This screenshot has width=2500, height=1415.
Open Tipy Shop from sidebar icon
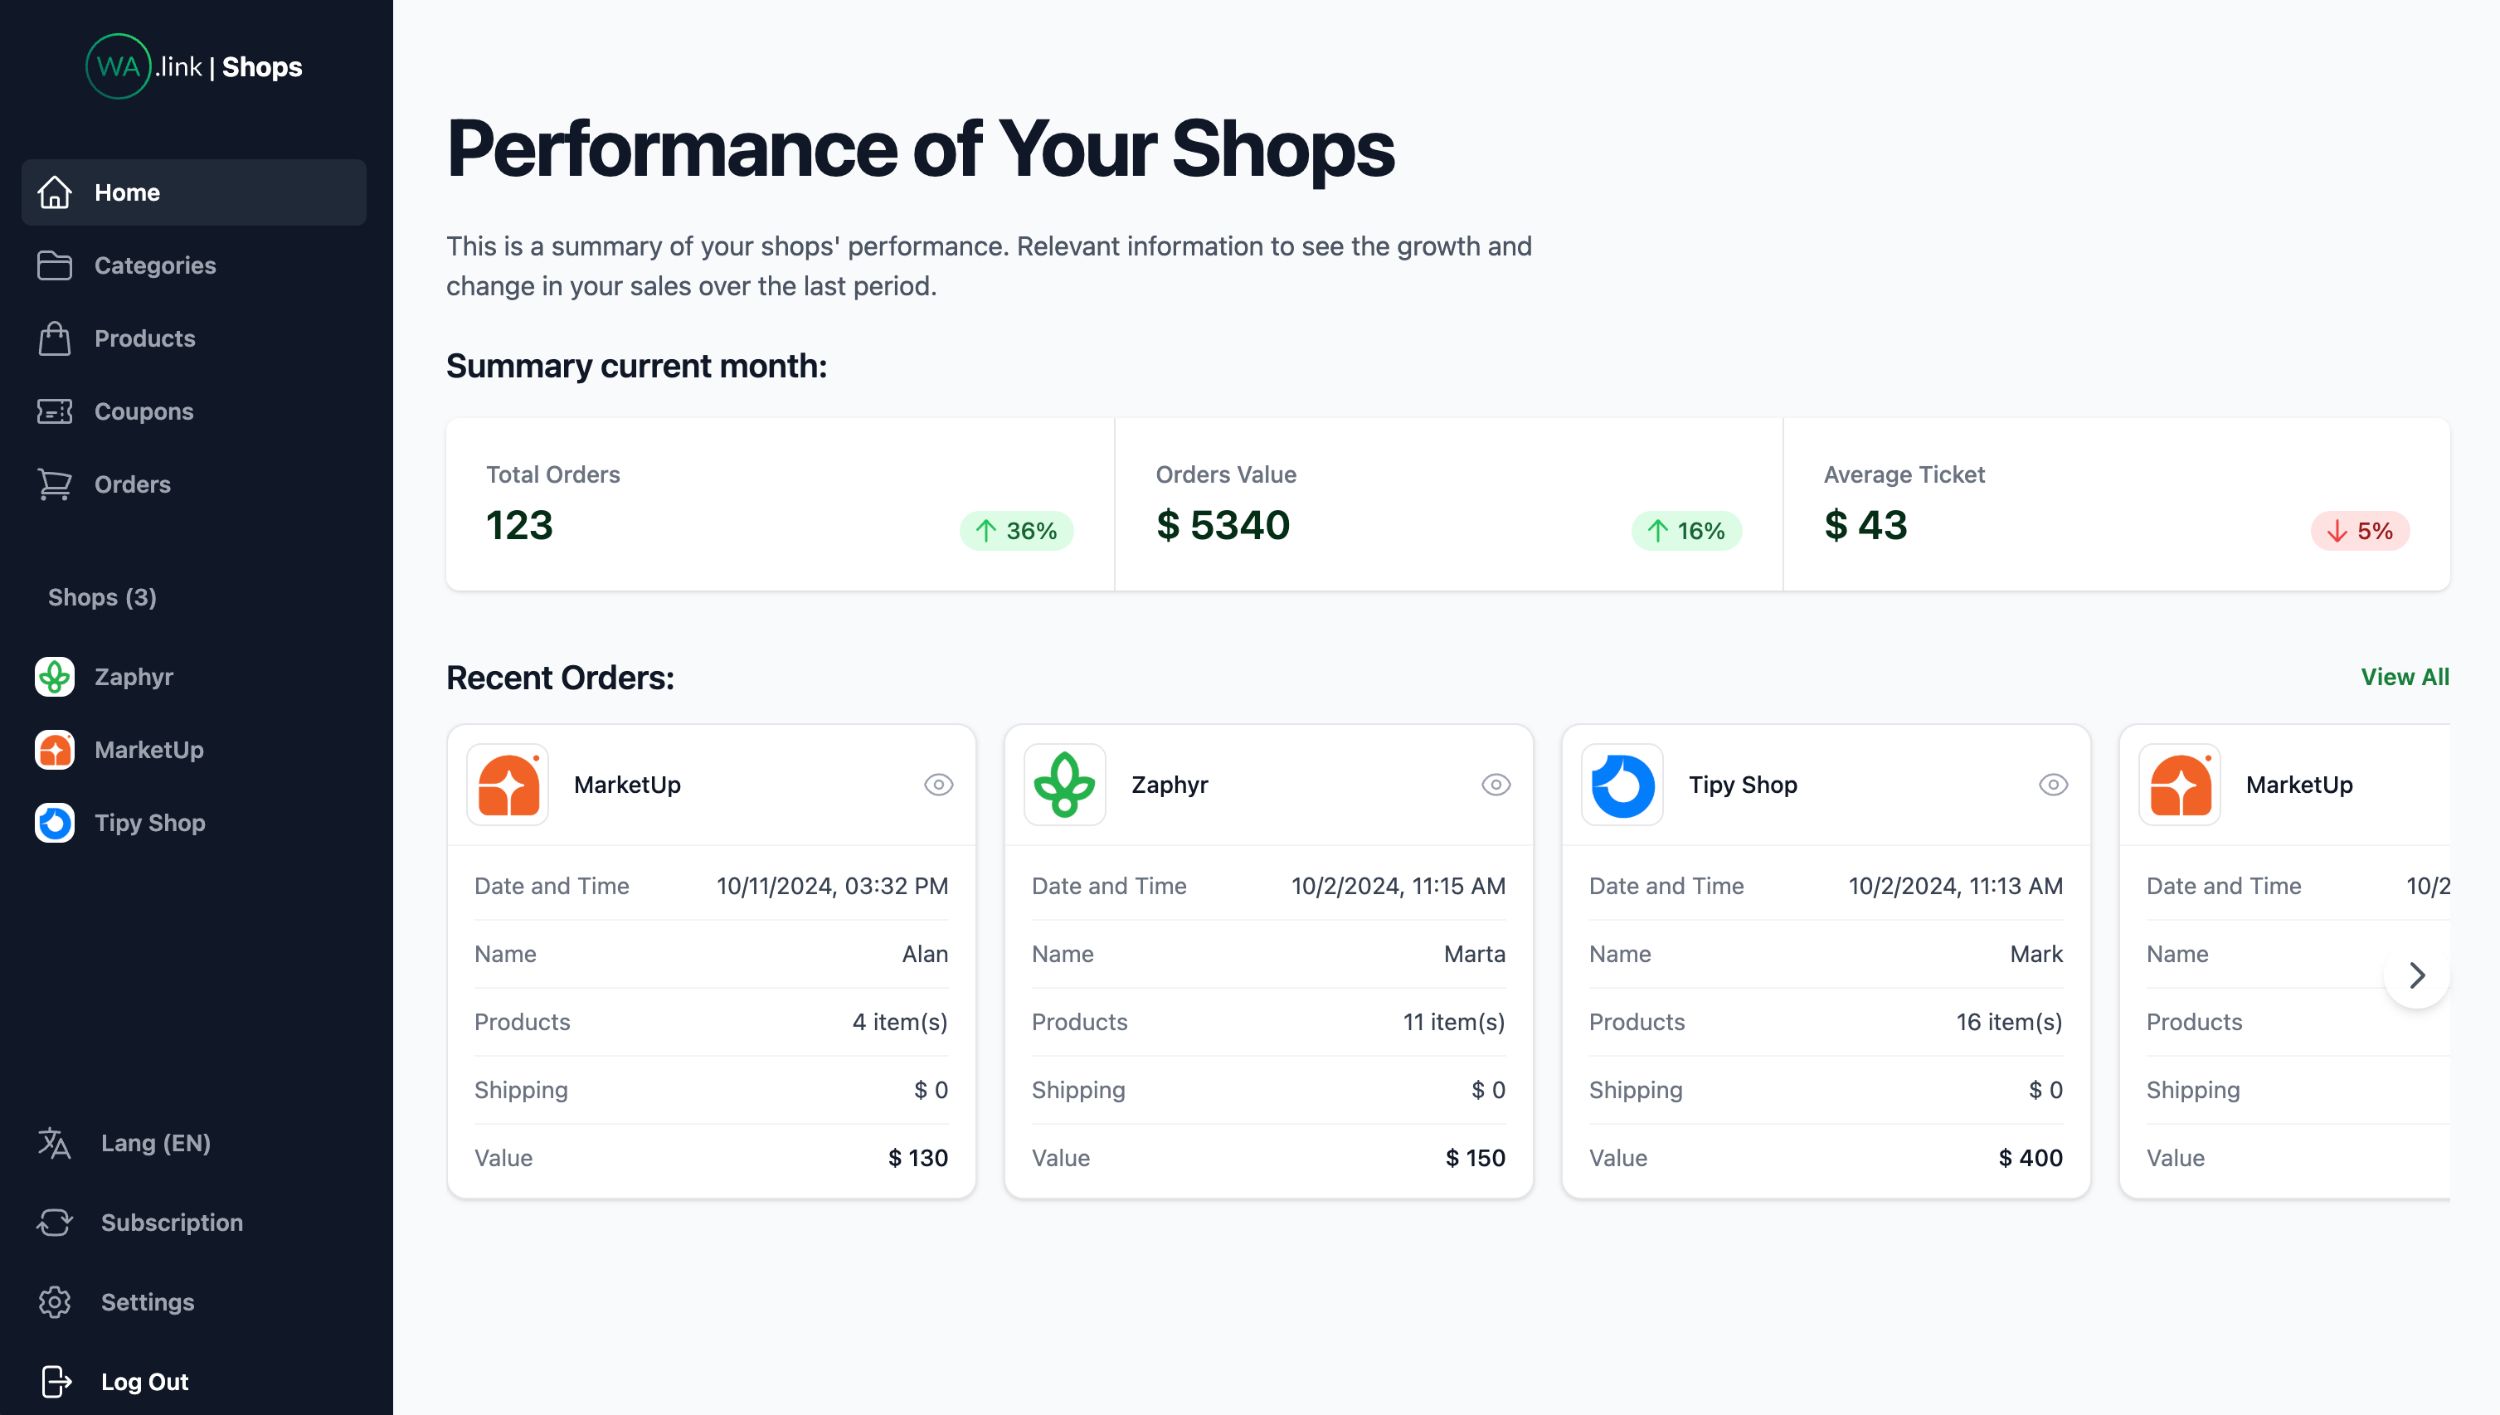(x=54, y=823)
